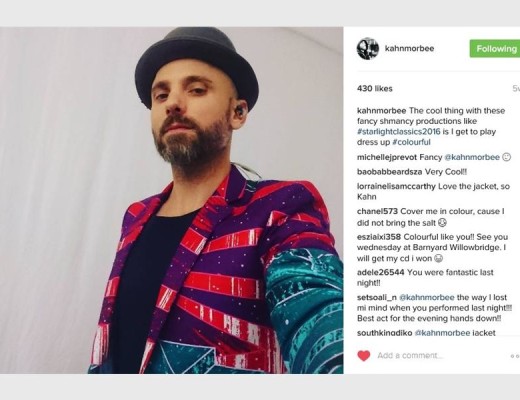Click @kahnmorbee mention in michellejprevot's comment

[472, 157]
